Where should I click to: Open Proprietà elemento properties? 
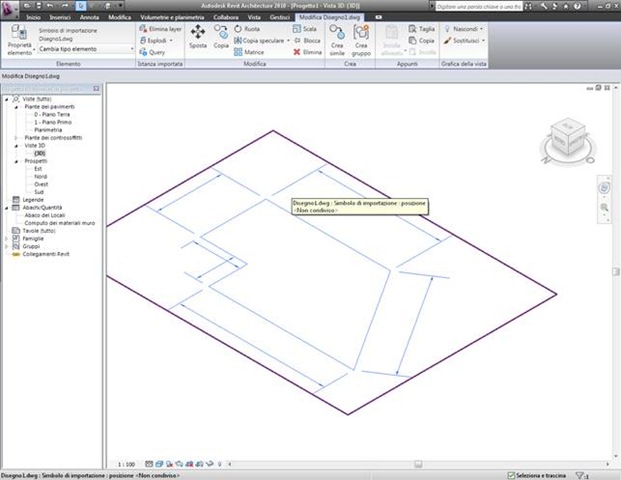[19, 40]
